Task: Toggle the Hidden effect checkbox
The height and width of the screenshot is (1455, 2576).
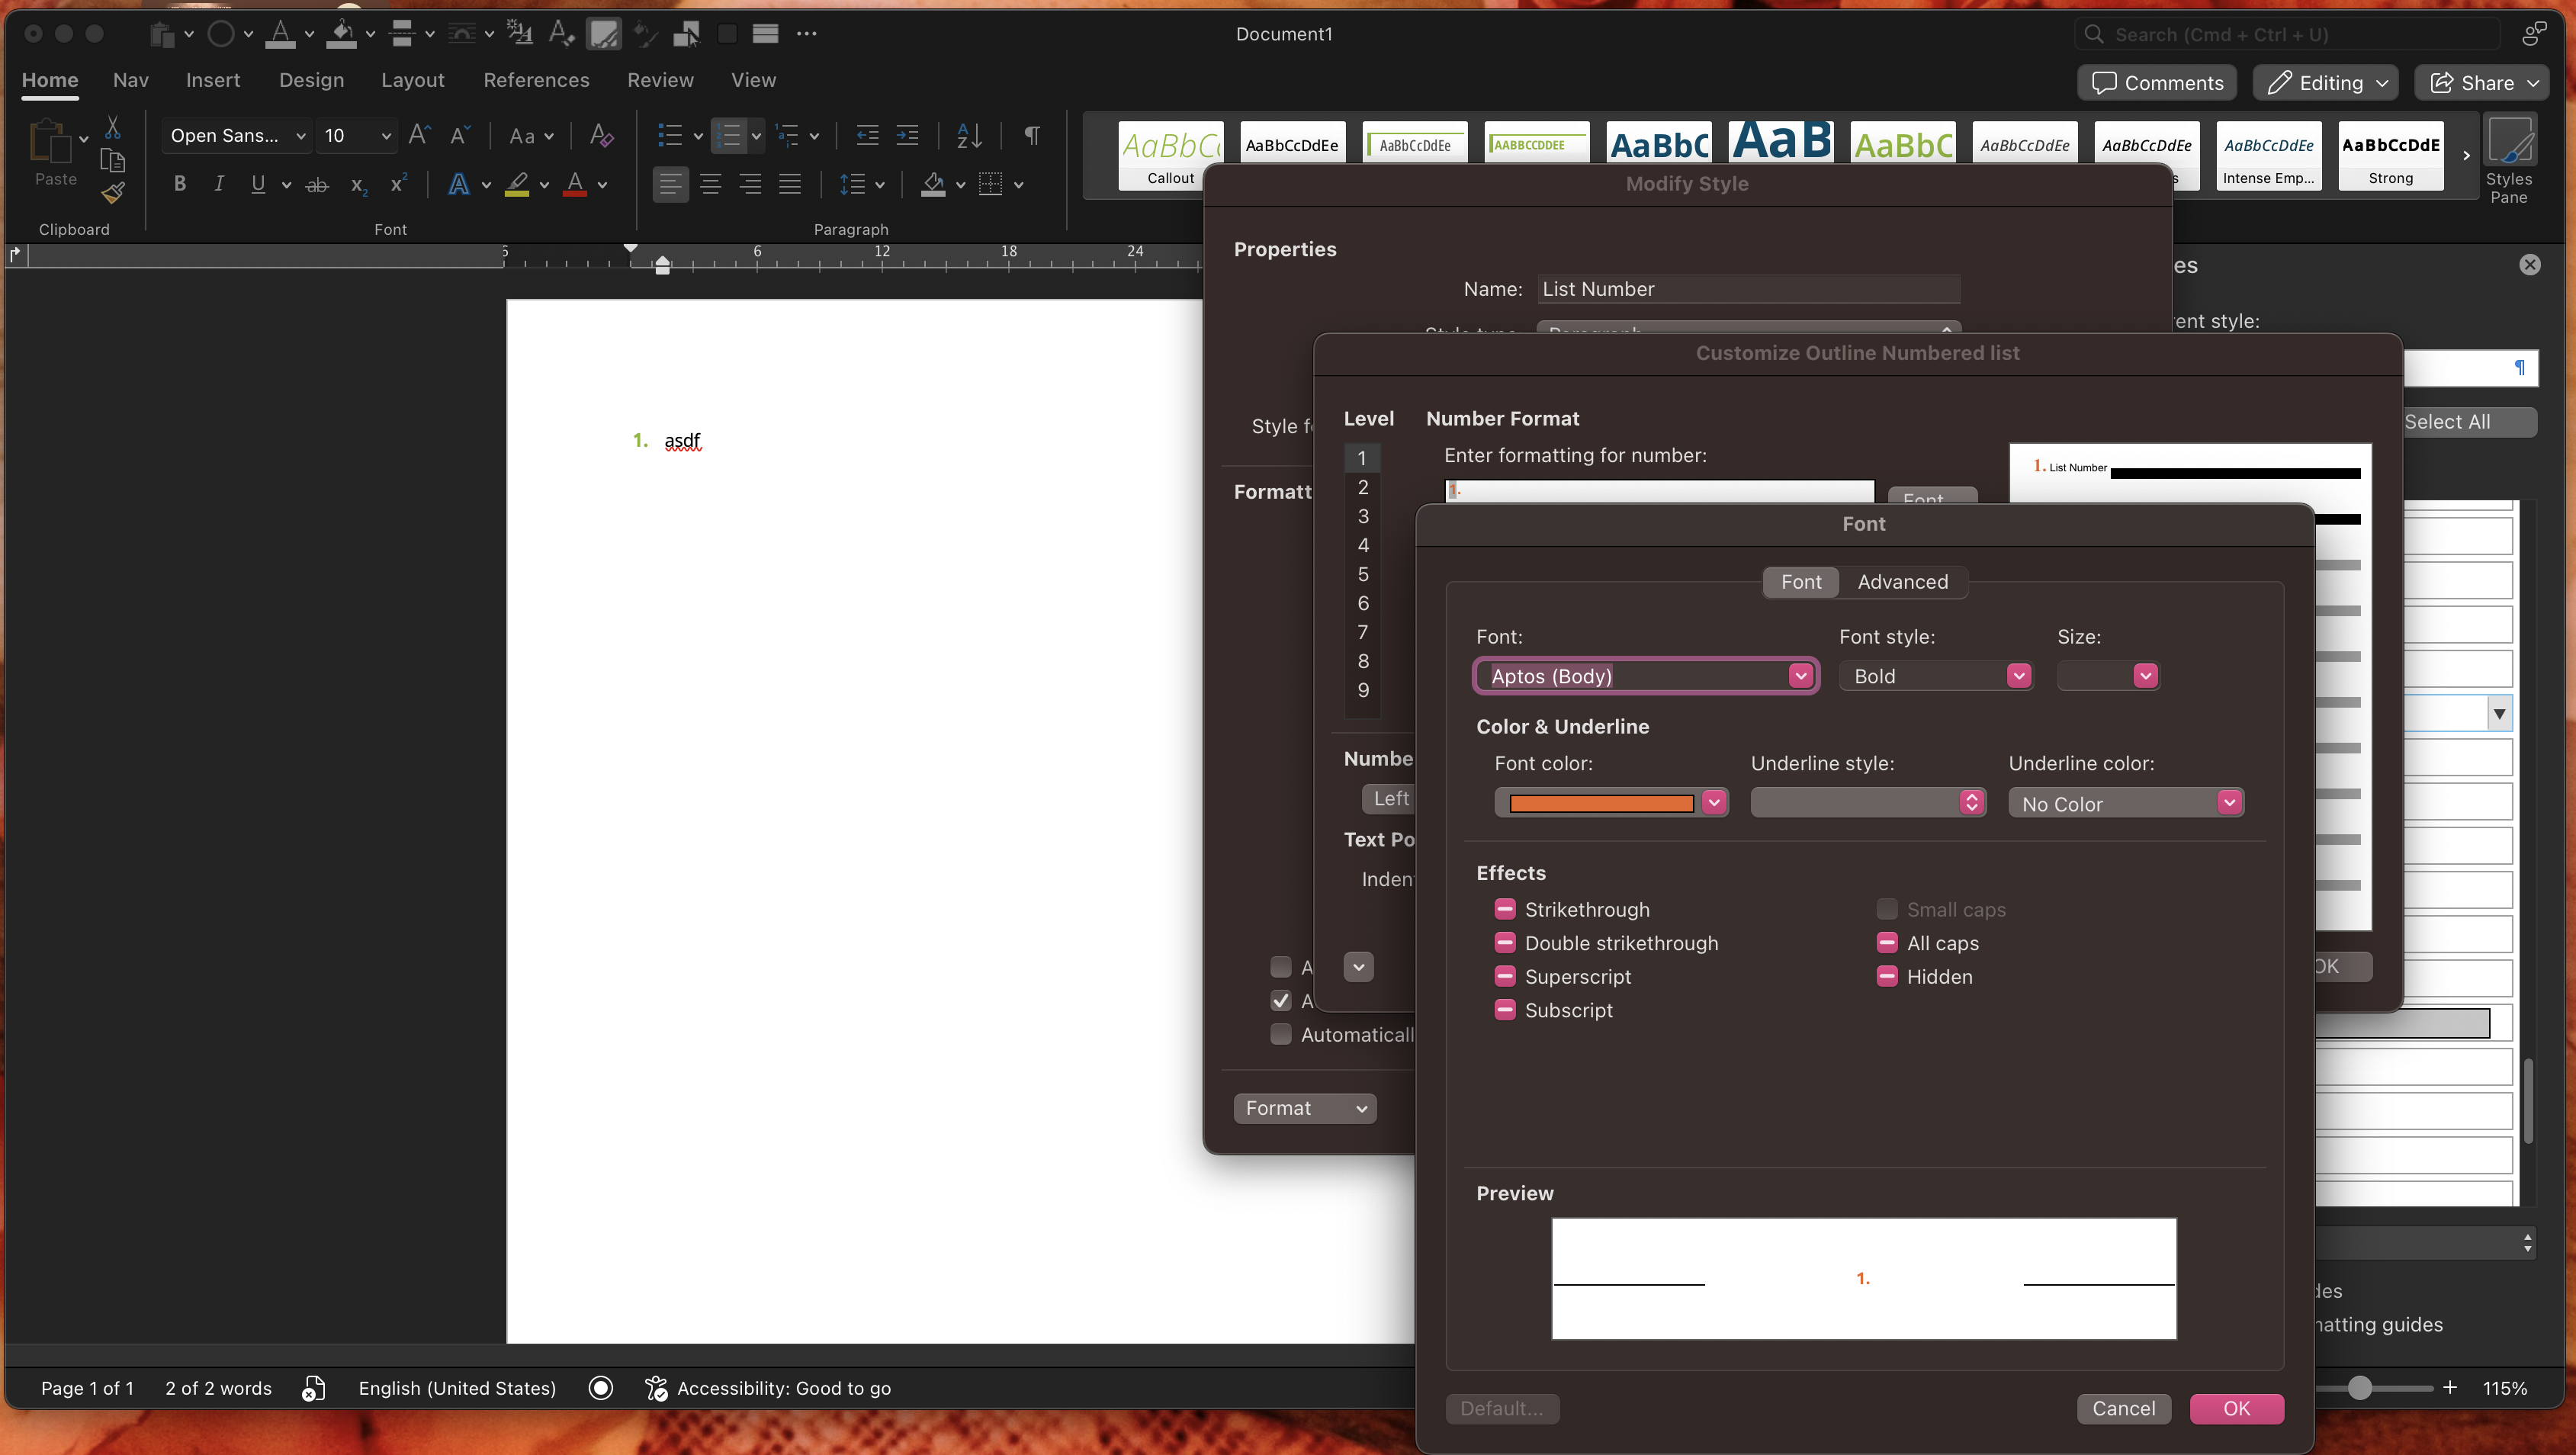Action: click(x=1887, y=976)
